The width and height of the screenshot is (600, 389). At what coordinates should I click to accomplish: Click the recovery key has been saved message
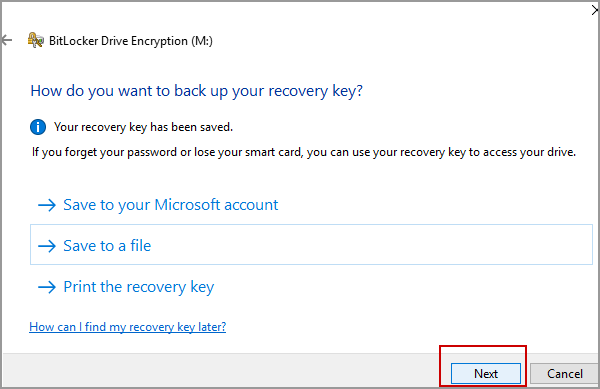point(143,127)
